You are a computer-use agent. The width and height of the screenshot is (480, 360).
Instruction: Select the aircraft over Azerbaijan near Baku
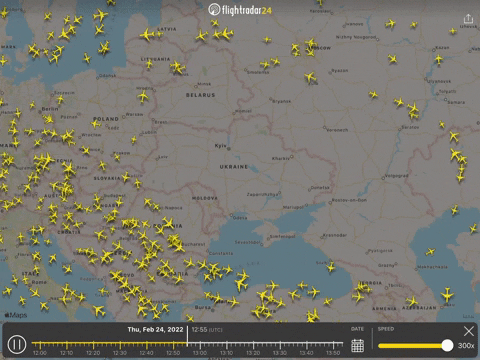pyautogui.click(x=447, y=295)
